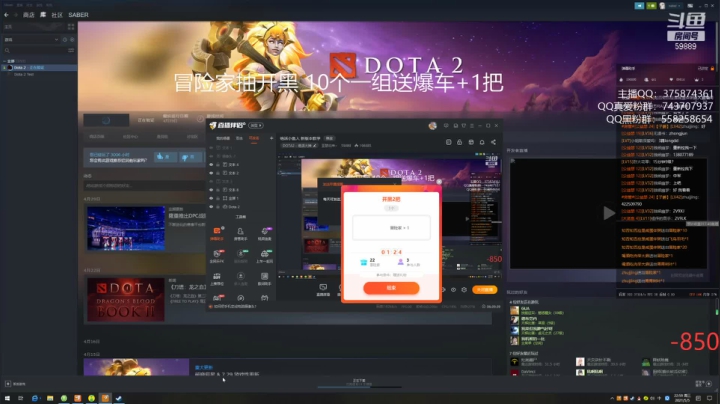Screen dimensions: 720x404
Task: Click the orange highlighted scene tab
Action: point(253,138)
